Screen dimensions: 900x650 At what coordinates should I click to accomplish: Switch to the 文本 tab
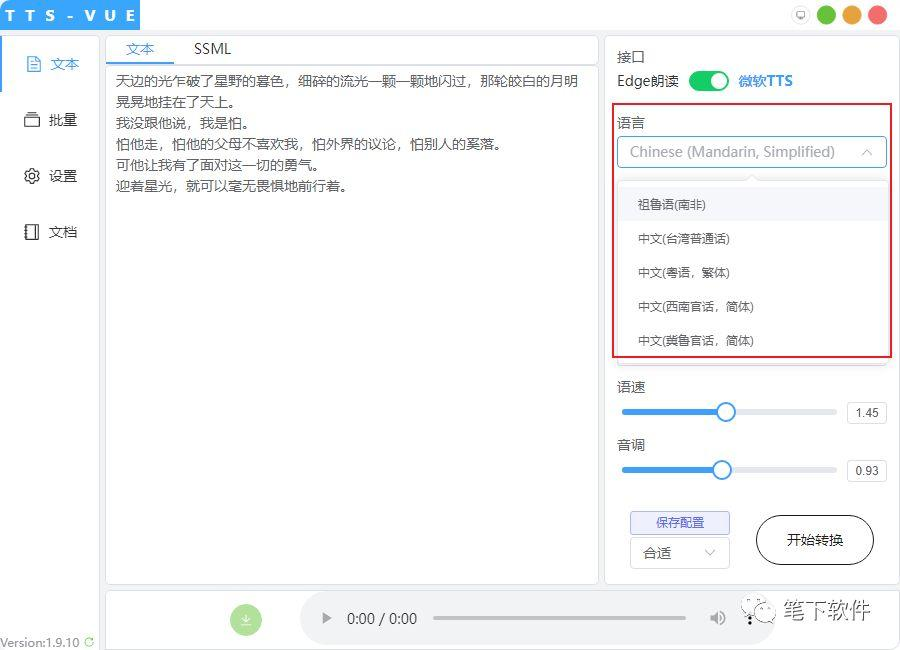pyautogui.click(x=139, y=49)
